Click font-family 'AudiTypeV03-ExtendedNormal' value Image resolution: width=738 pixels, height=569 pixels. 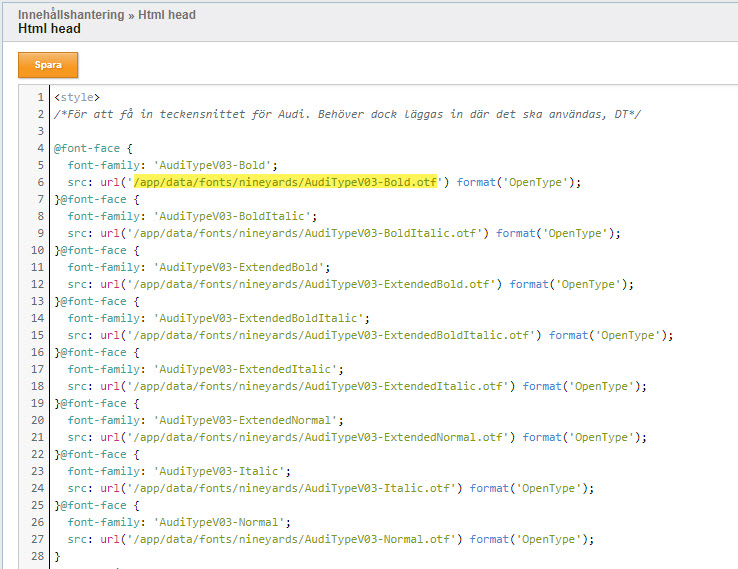coord(248,420)
